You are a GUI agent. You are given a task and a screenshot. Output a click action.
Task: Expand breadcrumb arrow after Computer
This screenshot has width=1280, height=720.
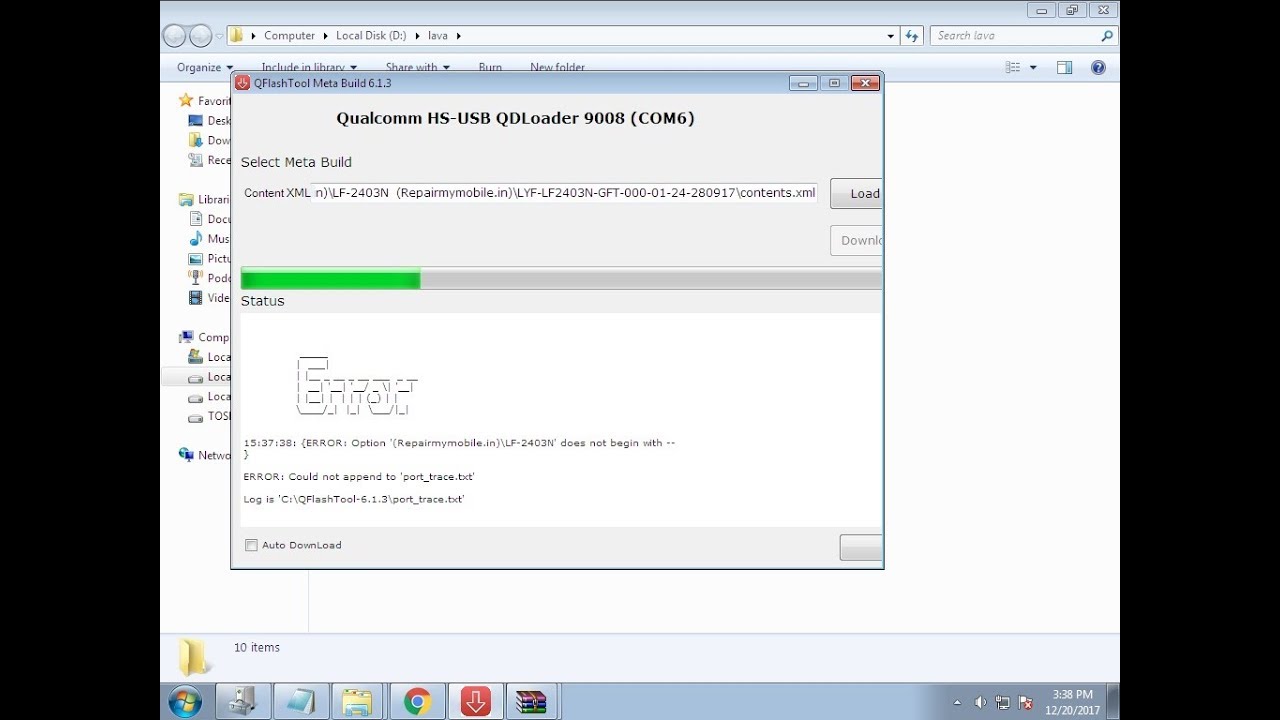[x=325, y=36]
